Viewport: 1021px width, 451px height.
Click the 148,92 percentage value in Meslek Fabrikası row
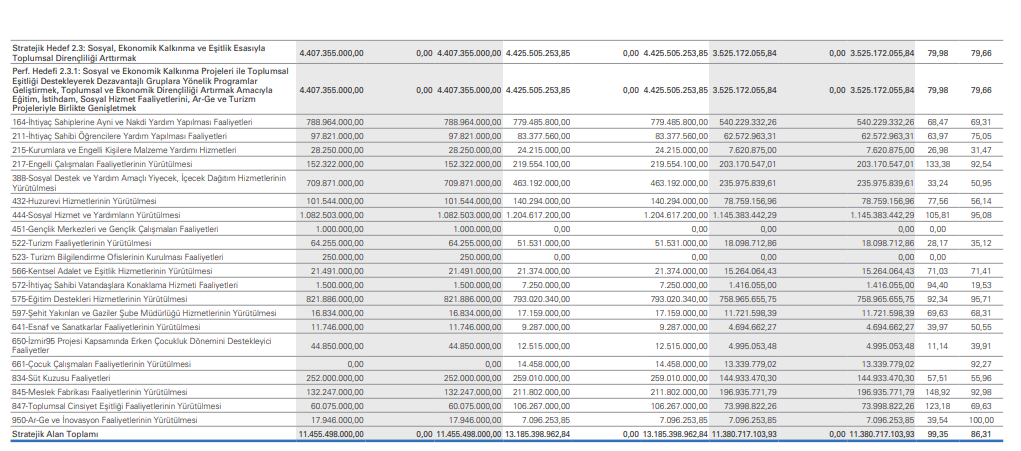coord(937,393)
